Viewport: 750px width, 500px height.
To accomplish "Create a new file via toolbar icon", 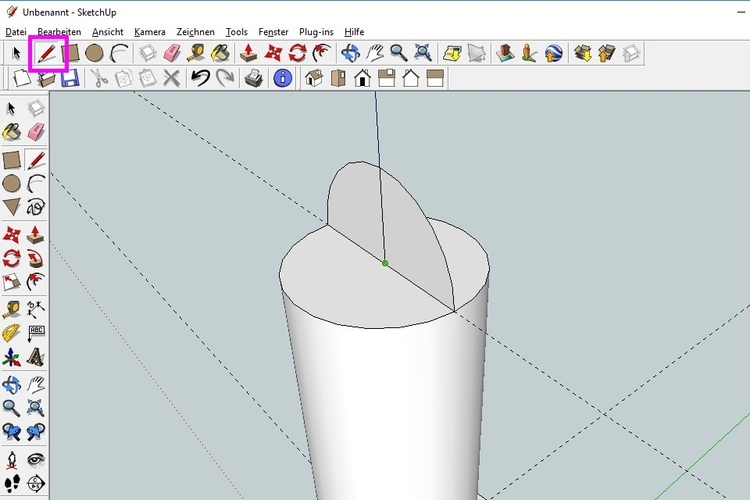I will pyautogui.click(x=22, y=78).
